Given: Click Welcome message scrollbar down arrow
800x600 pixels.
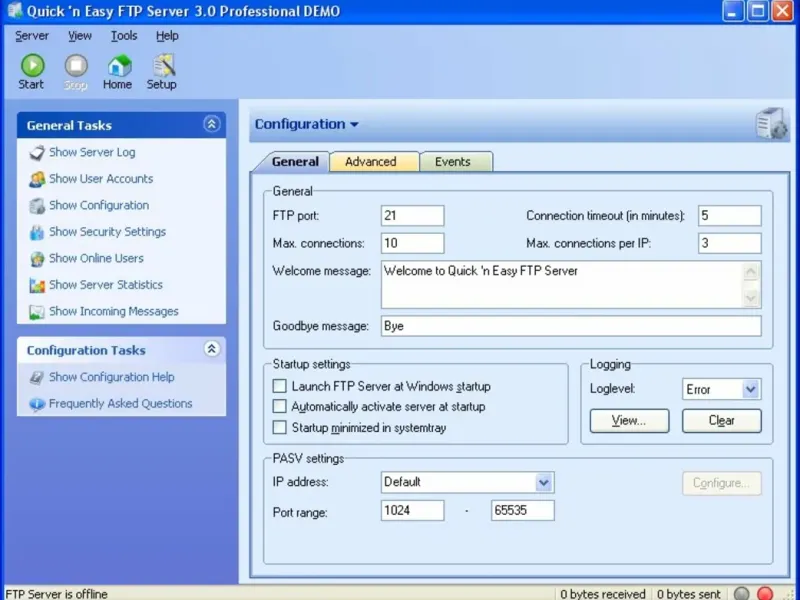Looking at the screenshot, I should [751, 297].
